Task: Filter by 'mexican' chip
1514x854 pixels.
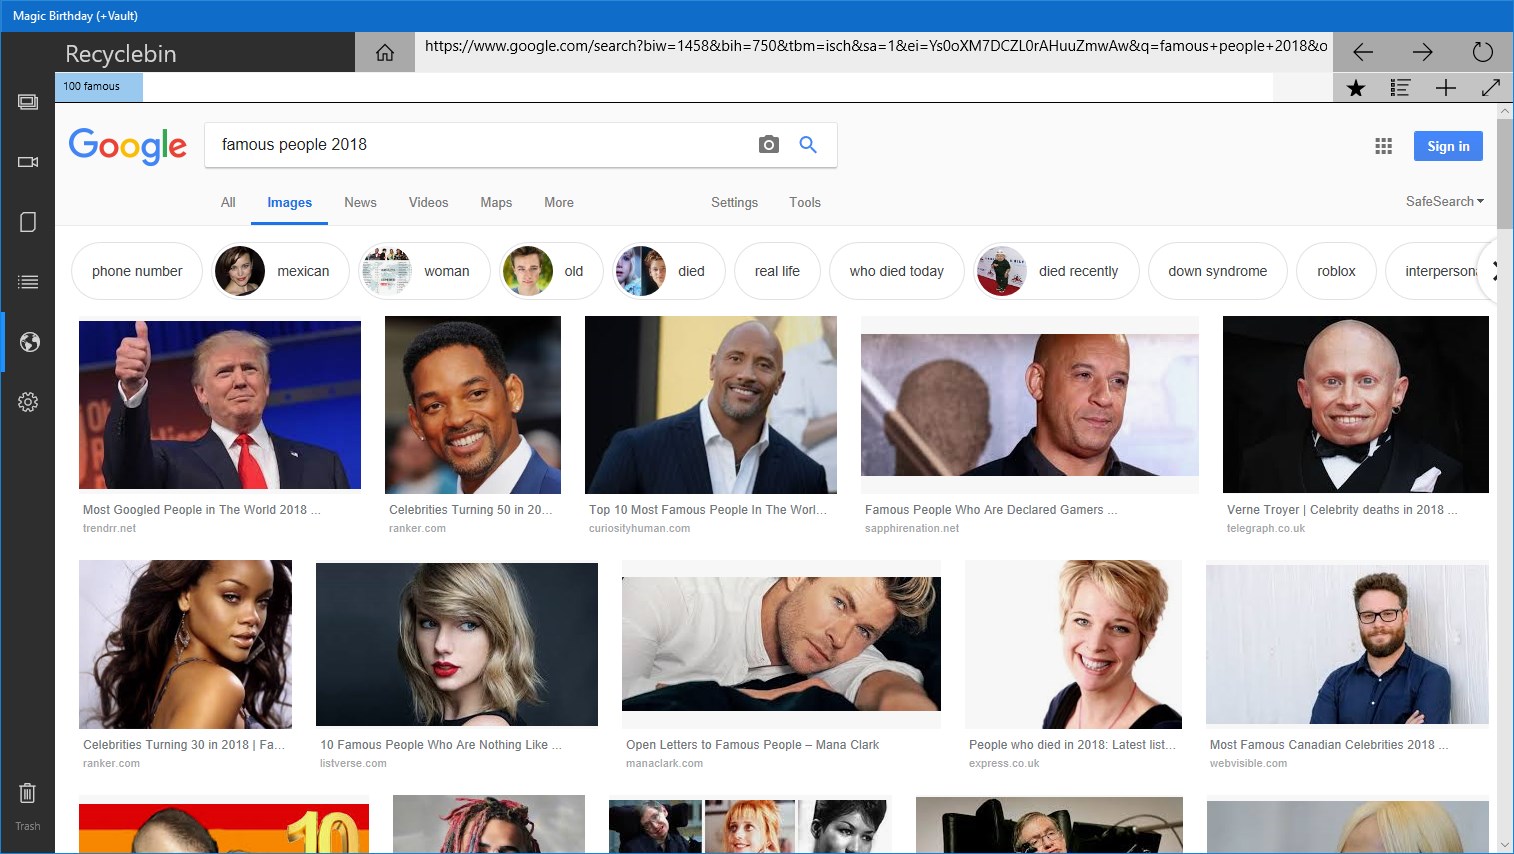Action: click(280, 271)
